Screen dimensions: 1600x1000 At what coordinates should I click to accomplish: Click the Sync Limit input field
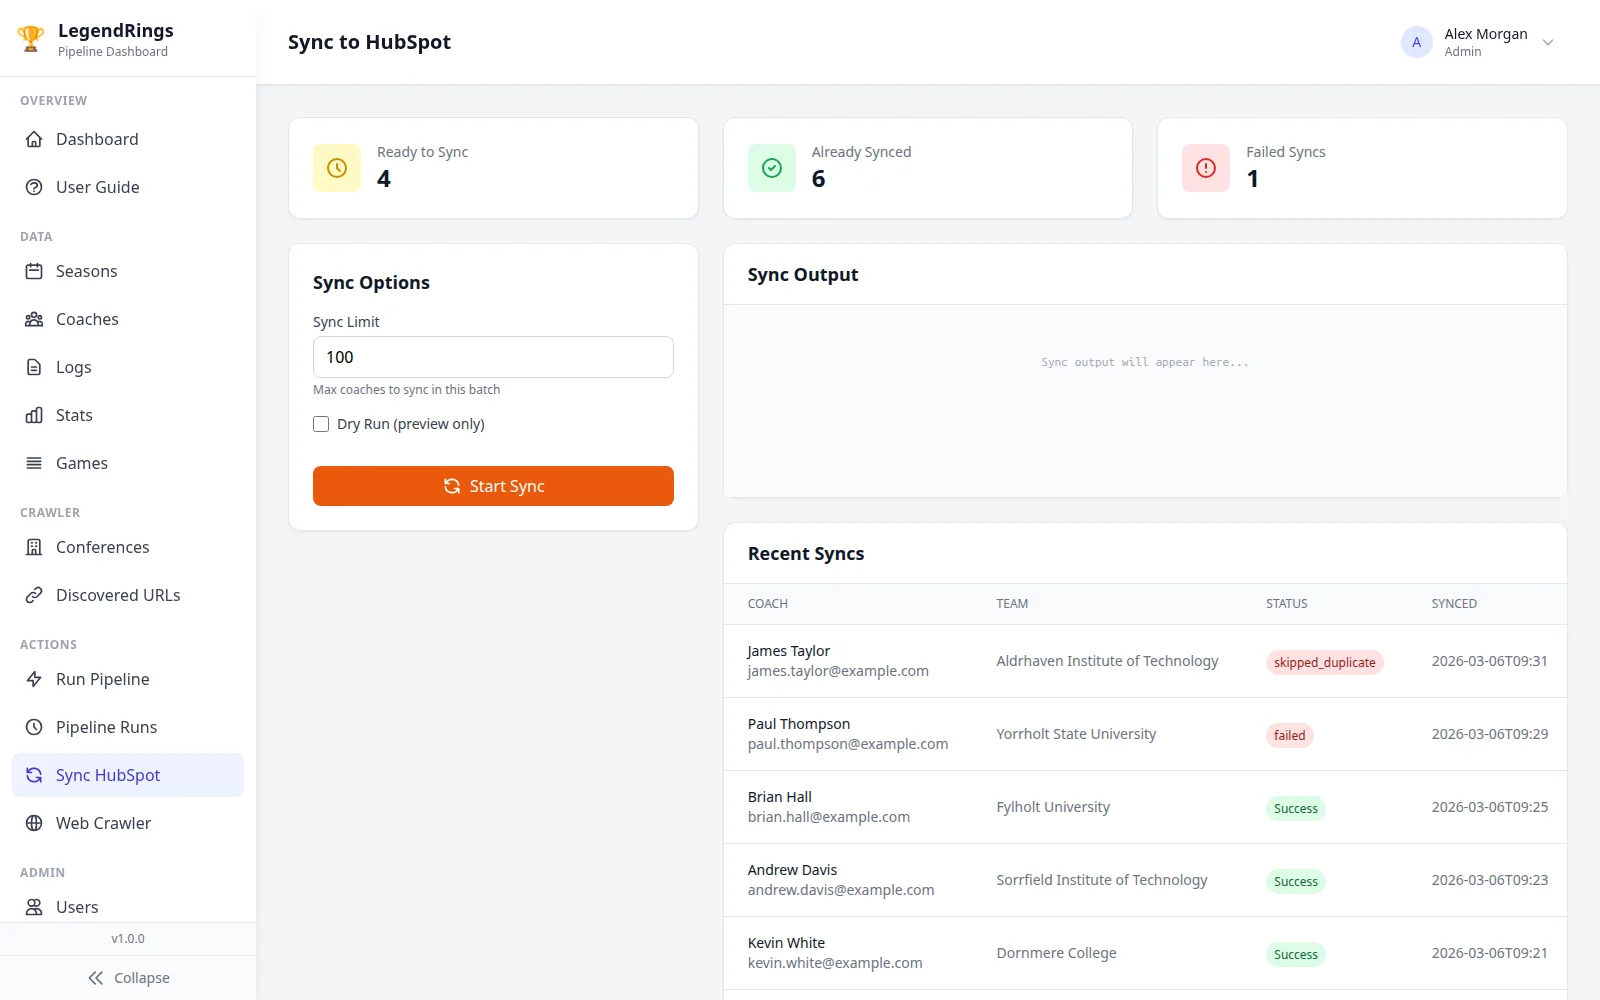tap(493, 357)
